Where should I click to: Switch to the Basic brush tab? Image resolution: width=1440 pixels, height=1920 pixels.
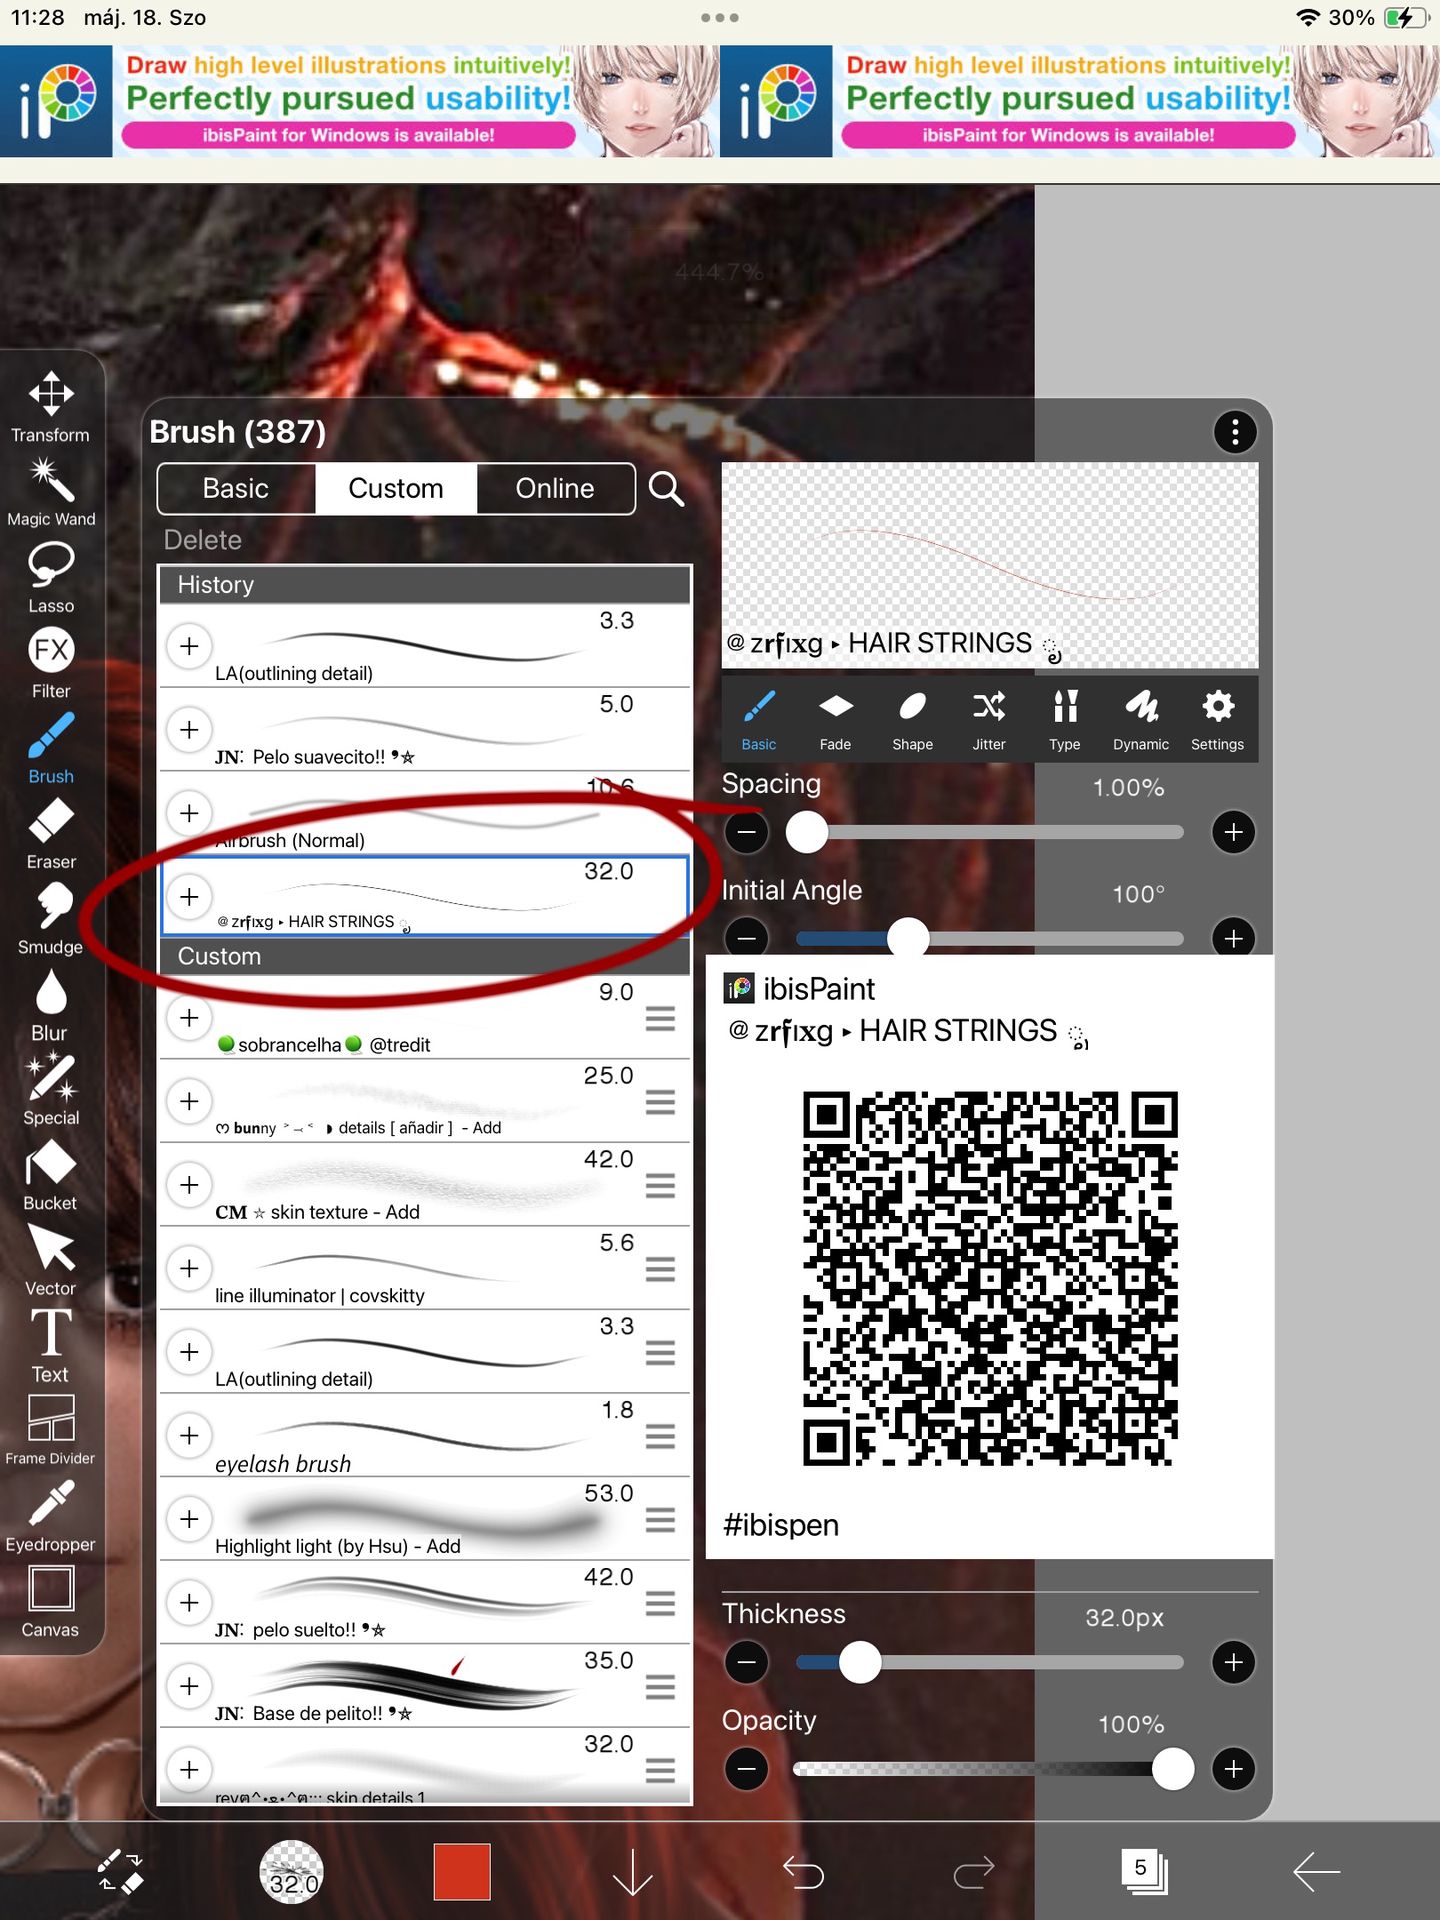point(236,489)
